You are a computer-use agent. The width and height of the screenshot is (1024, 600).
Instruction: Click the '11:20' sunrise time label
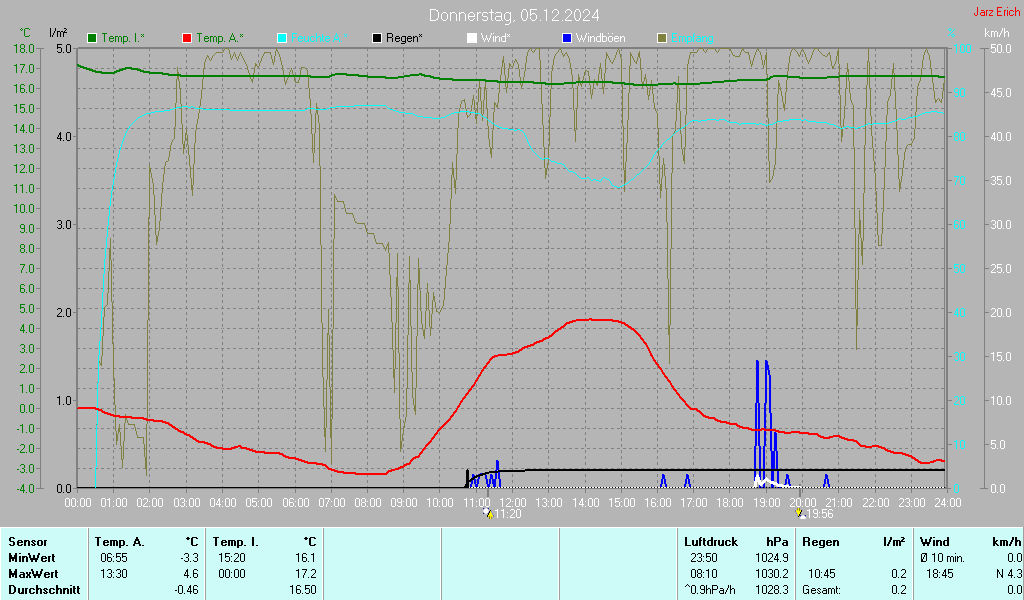pos(507,514)
